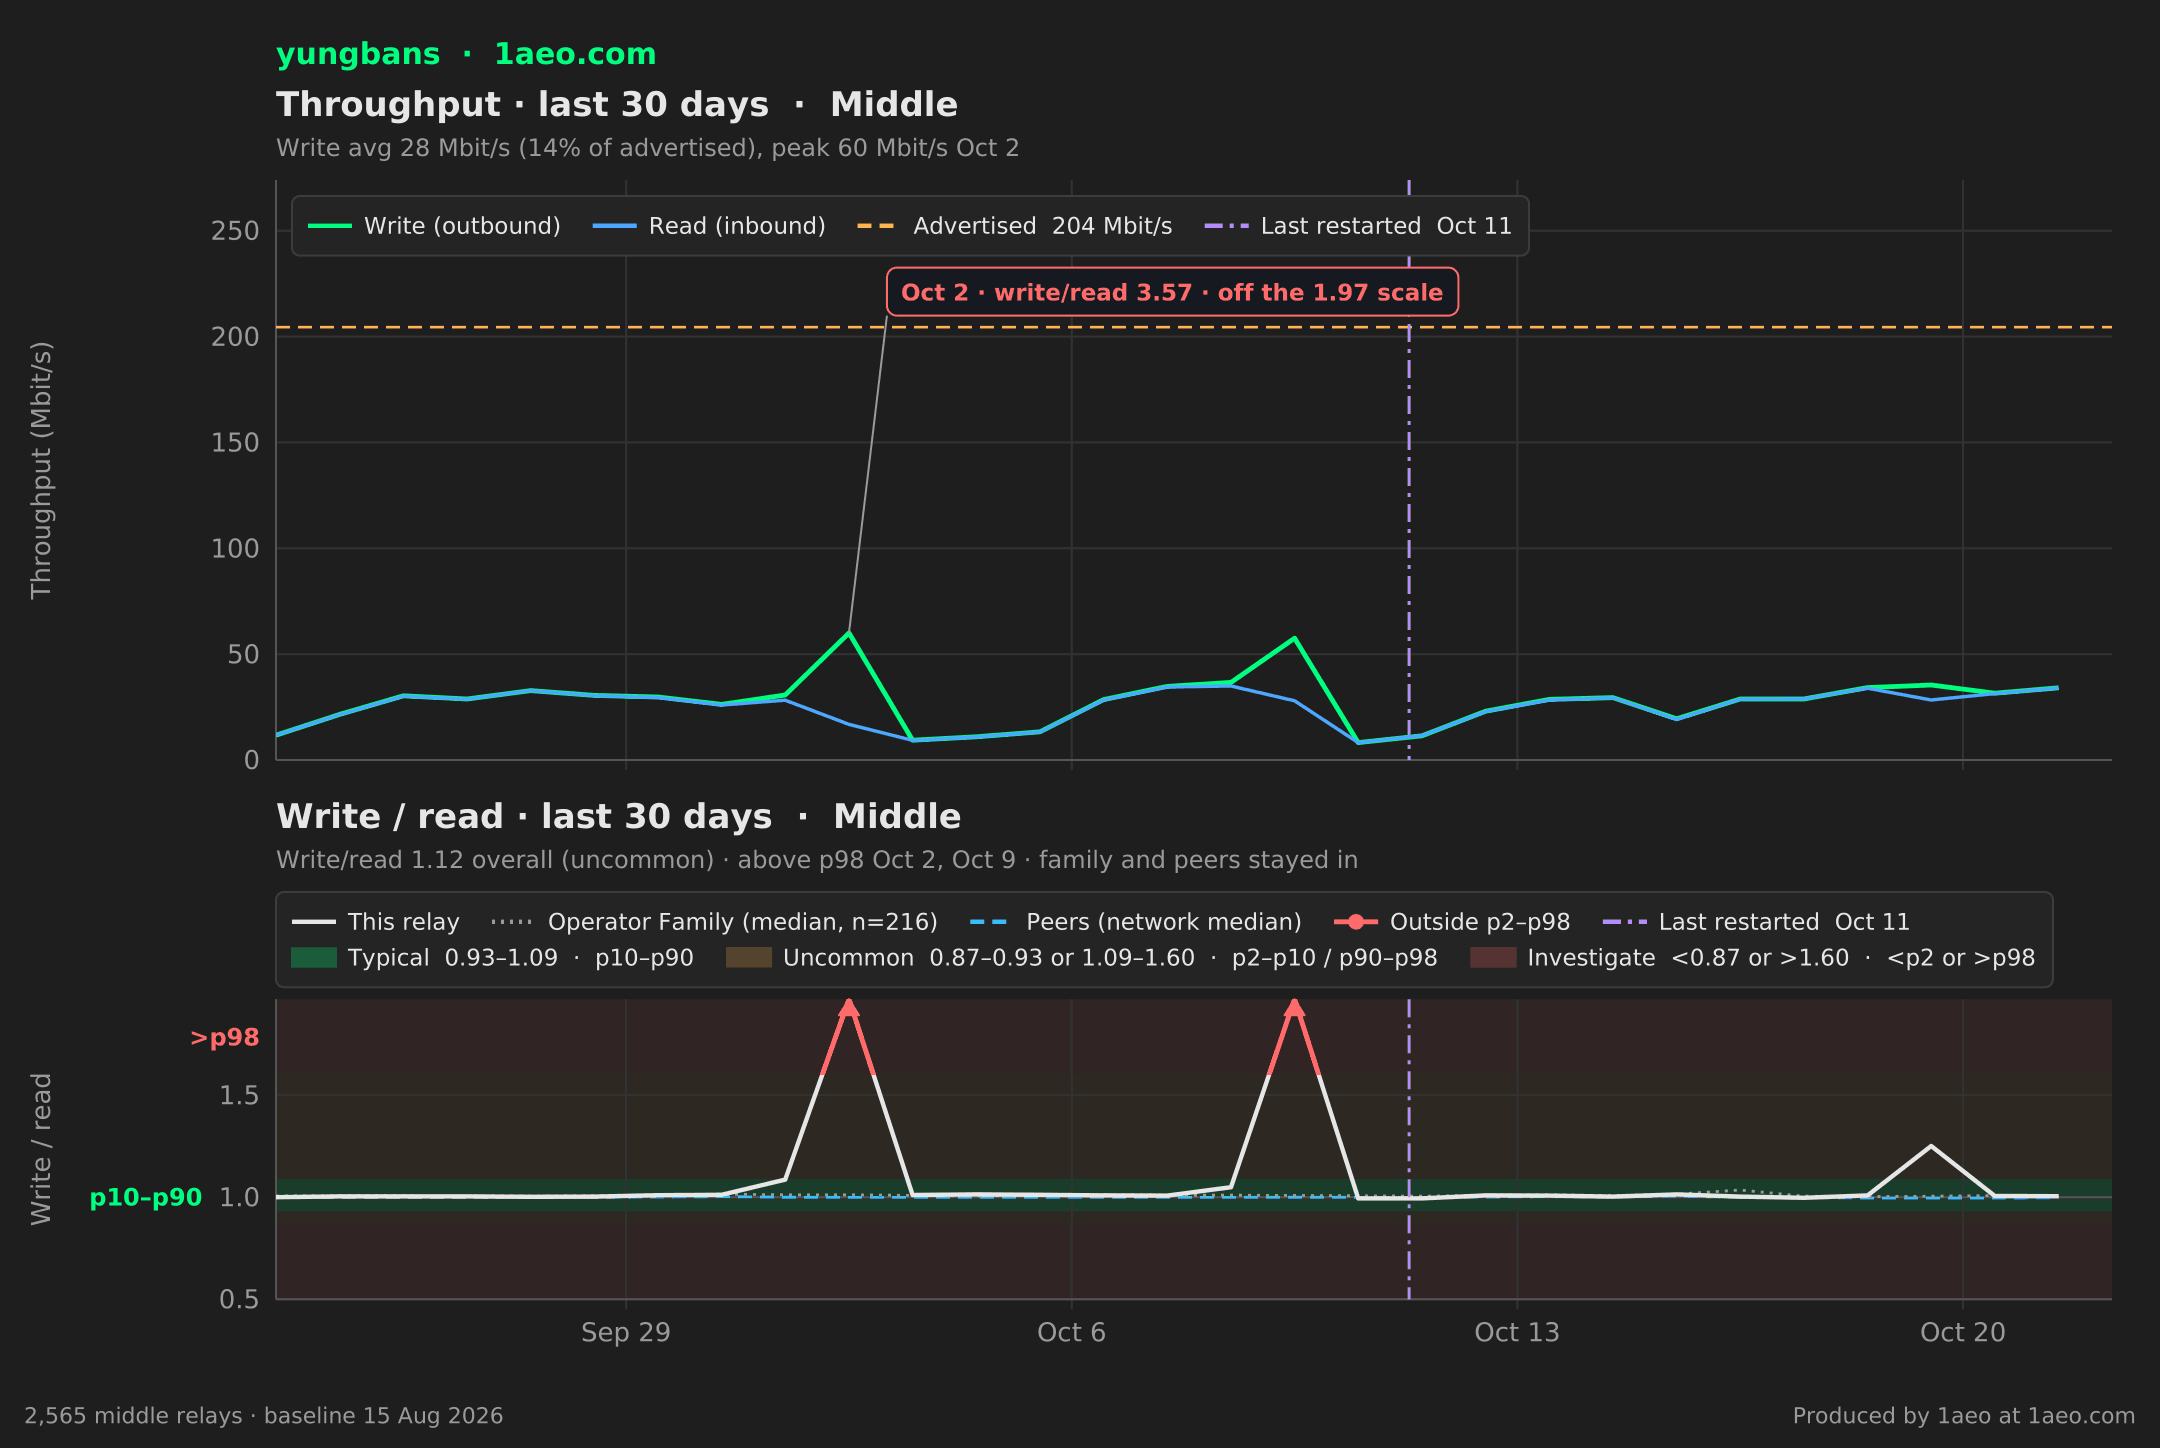Click the 2,565 middle relays baseline footer
The height and width of the screenshot is (1448, 2160).
264,1416
